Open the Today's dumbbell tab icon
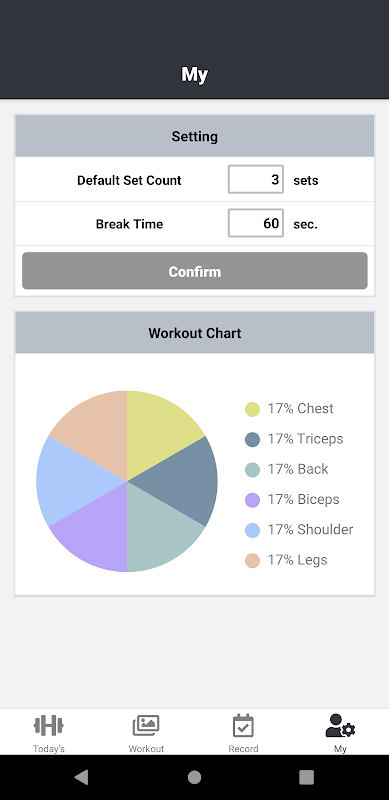Viewport: 389px width, 800px height. tap(48, 725)
